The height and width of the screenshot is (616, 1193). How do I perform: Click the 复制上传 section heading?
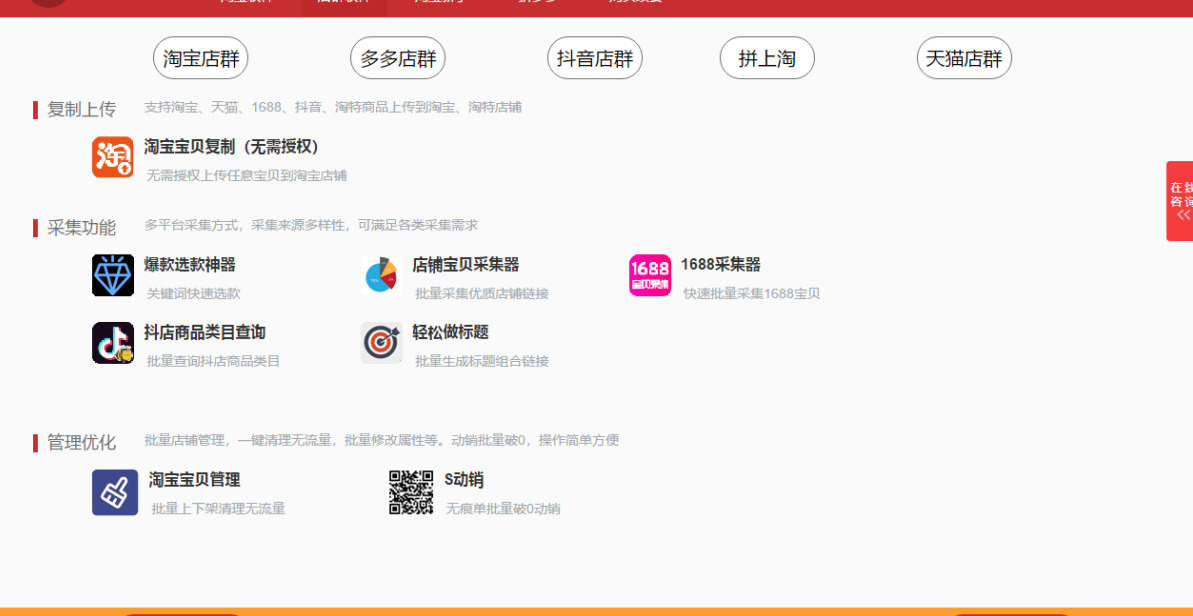[x=81, y=110]
